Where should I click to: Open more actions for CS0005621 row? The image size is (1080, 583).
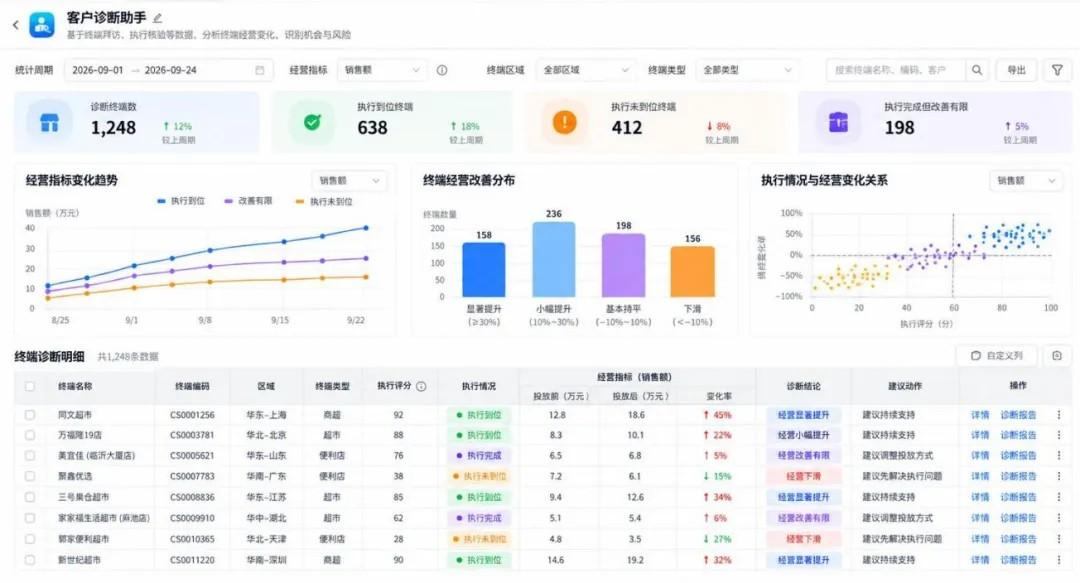point(1059,456)
